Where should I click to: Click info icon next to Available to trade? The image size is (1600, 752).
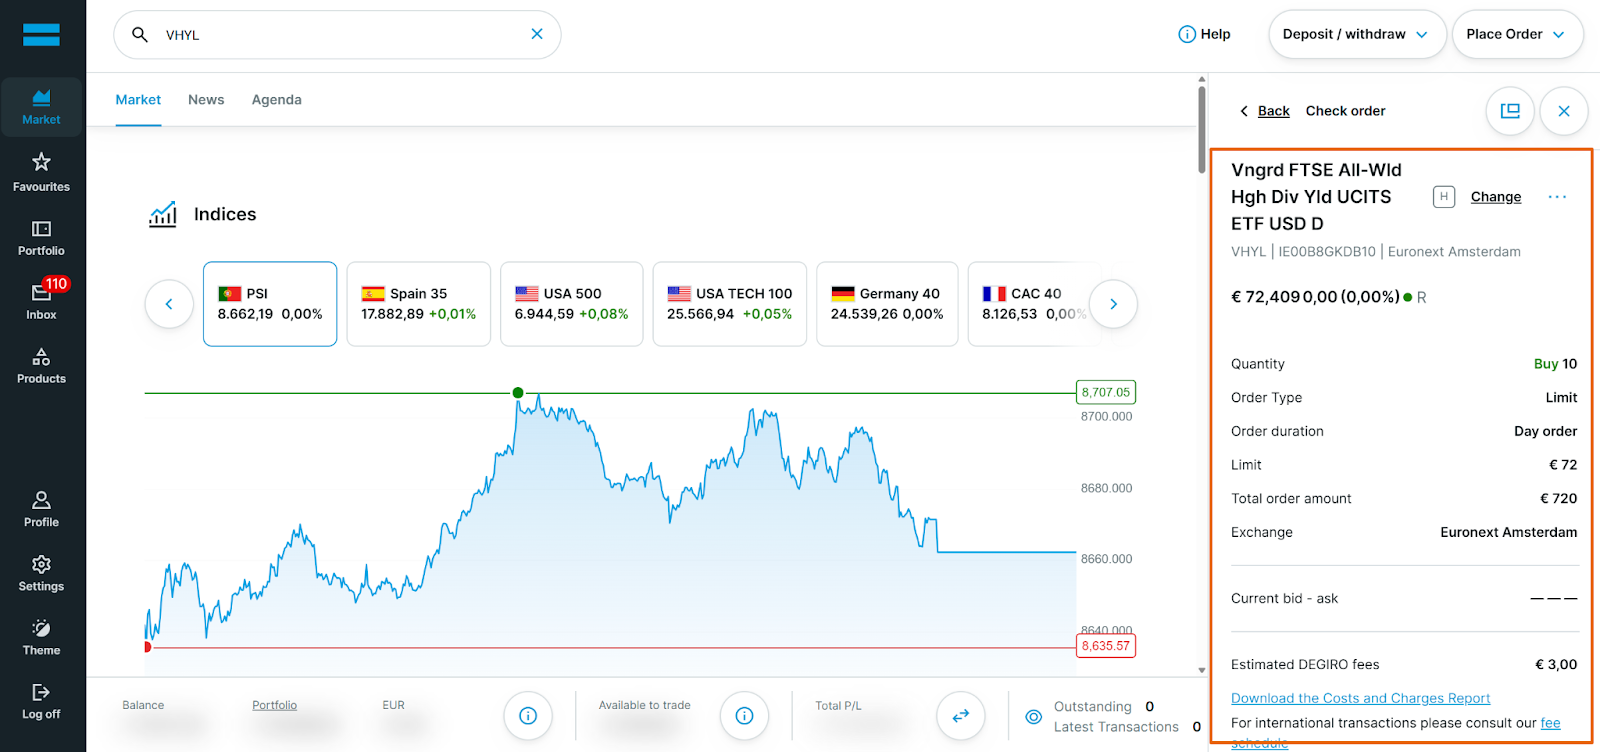744,716
